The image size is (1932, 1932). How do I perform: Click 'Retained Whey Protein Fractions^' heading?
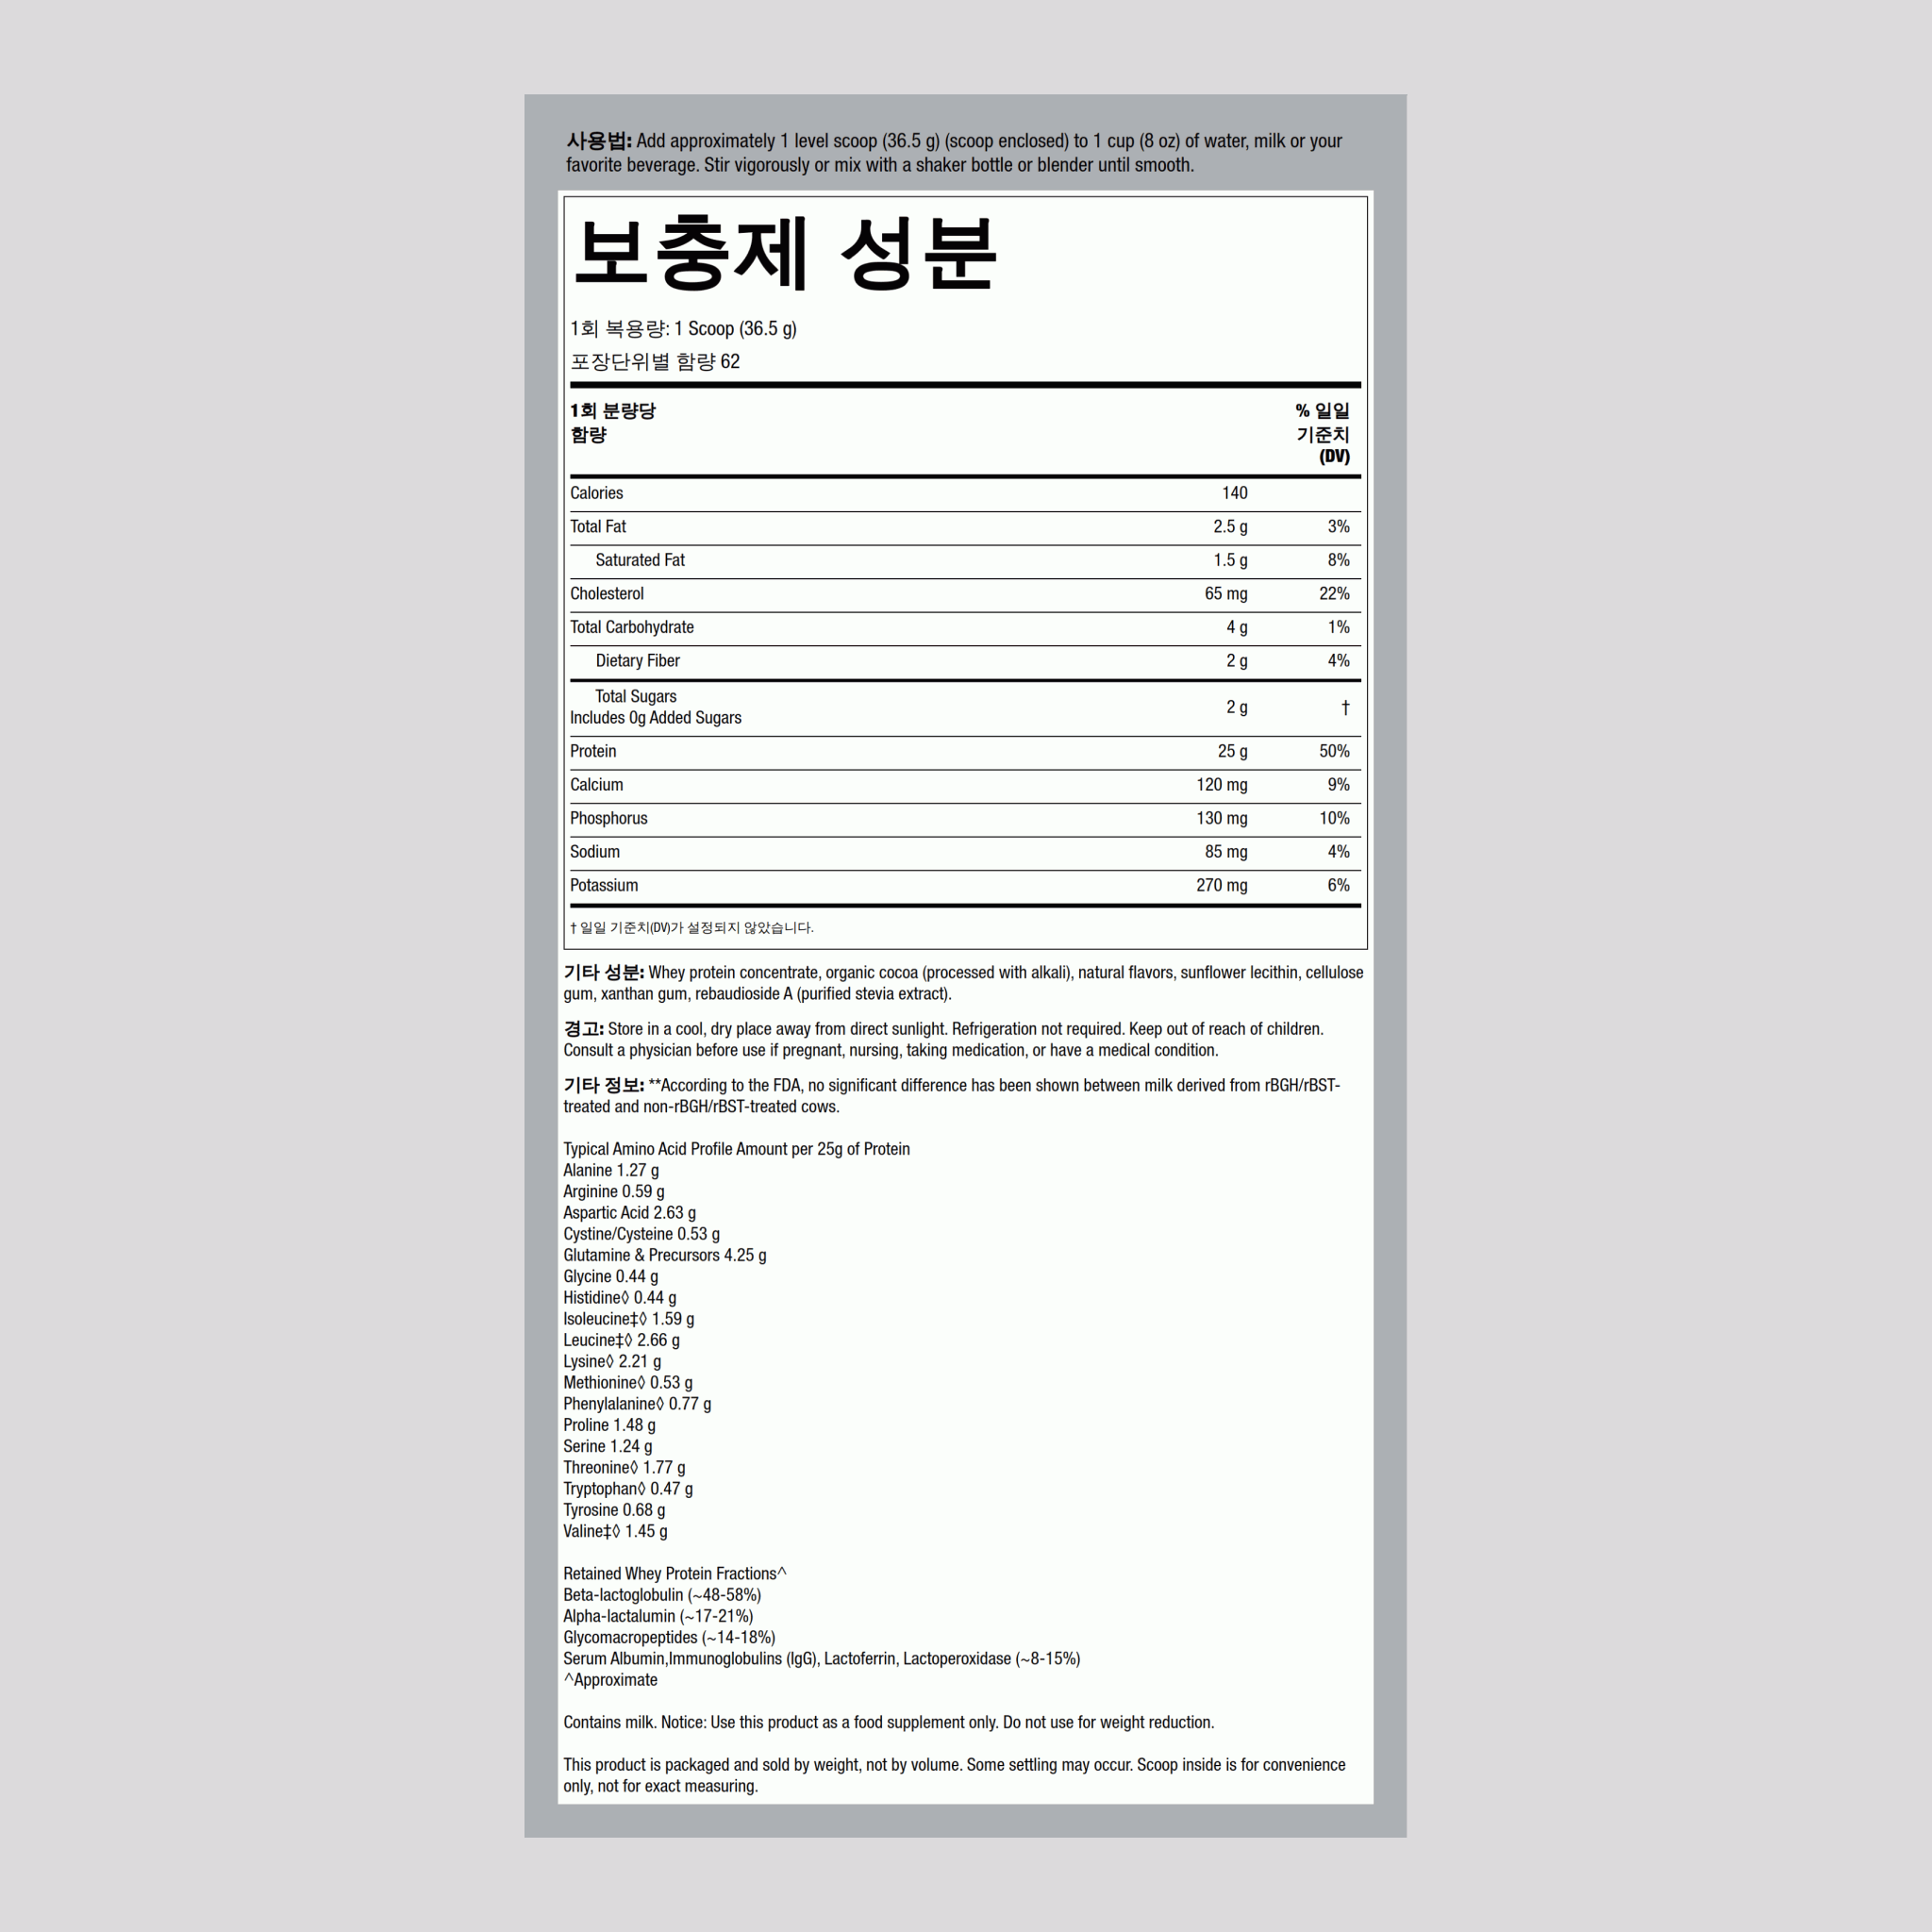[x=675, y=1574]
